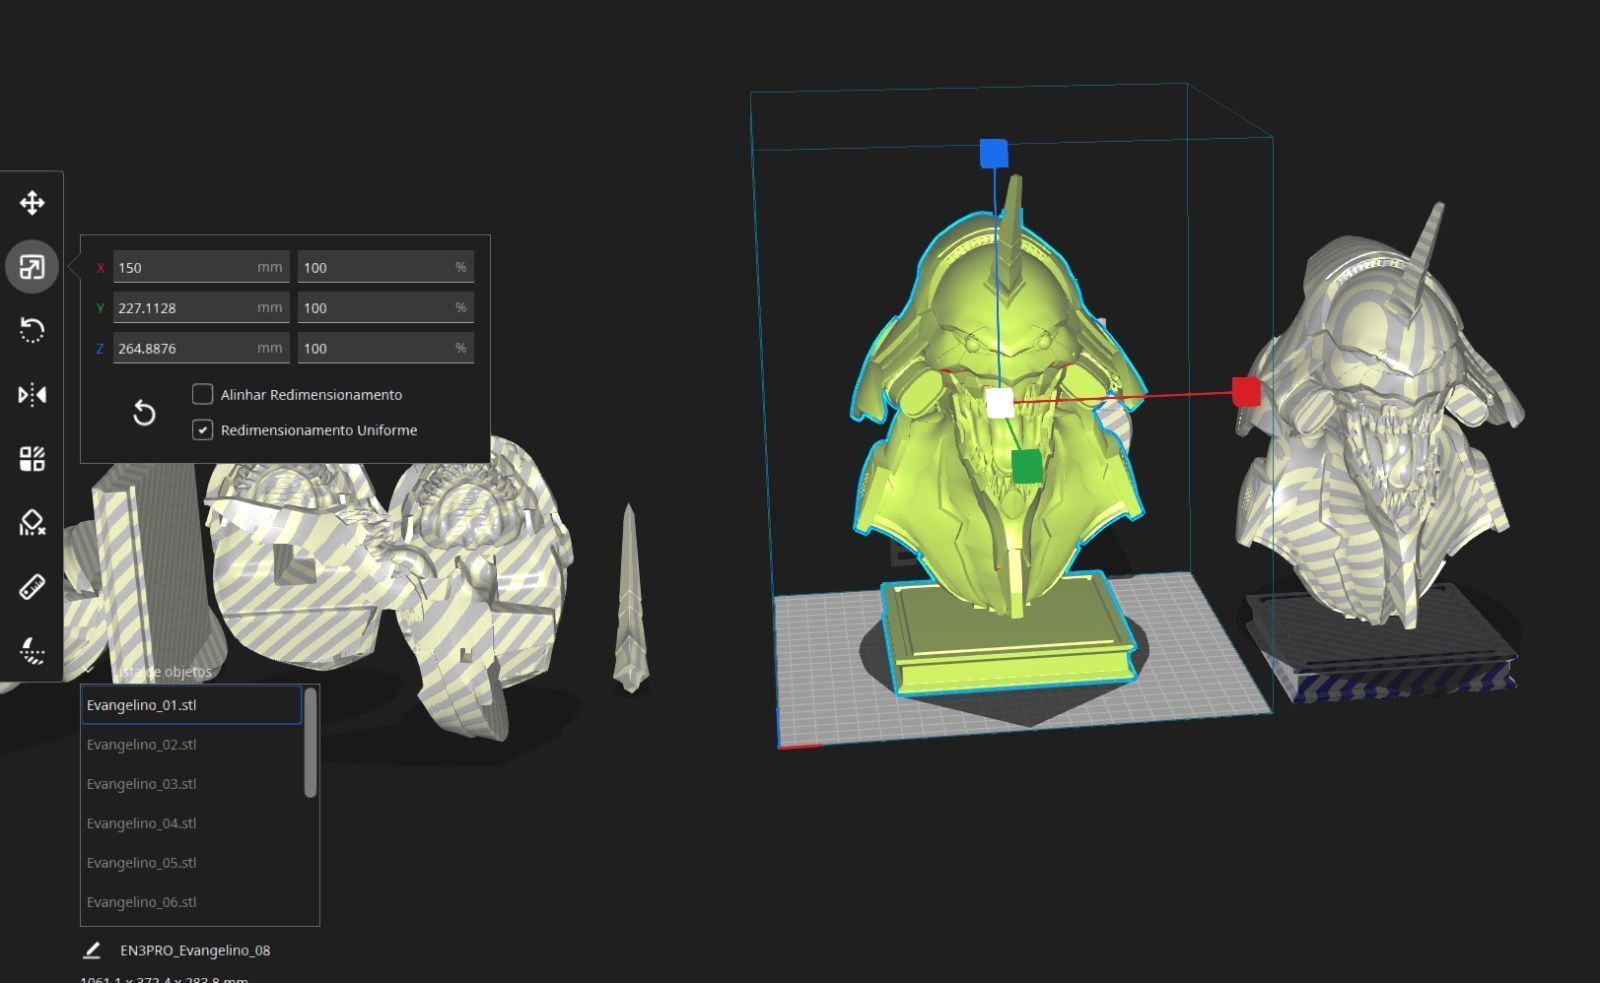1600x983 pixels.
Task: Click the object list scrollbar
Action: coord(310,743)
